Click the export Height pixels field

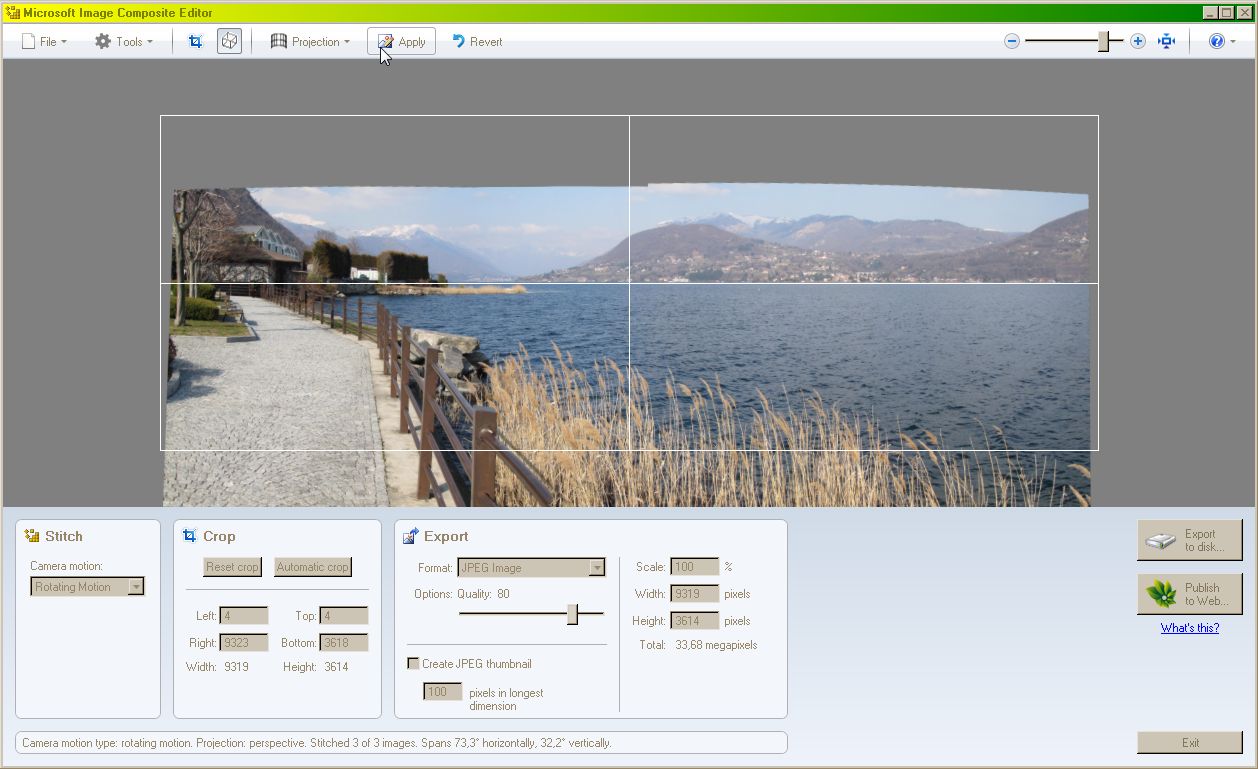(x=695, y=621)
